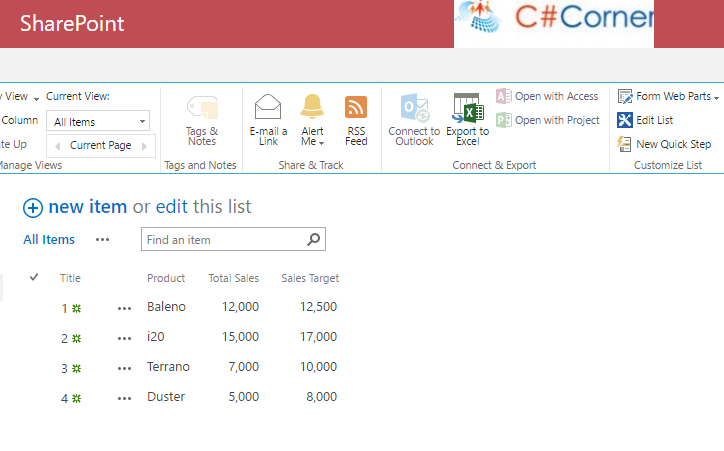This screenshot has width=724, height=451.
Task: Open ellipsis menu for i20 row
Action: coord(124,338)
